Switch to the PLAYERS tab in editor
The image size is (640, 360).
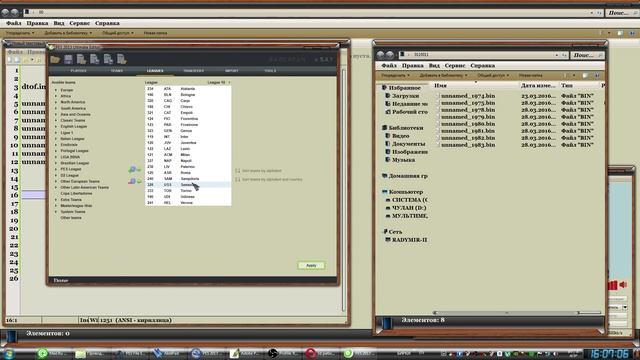(x=78, y=71)
